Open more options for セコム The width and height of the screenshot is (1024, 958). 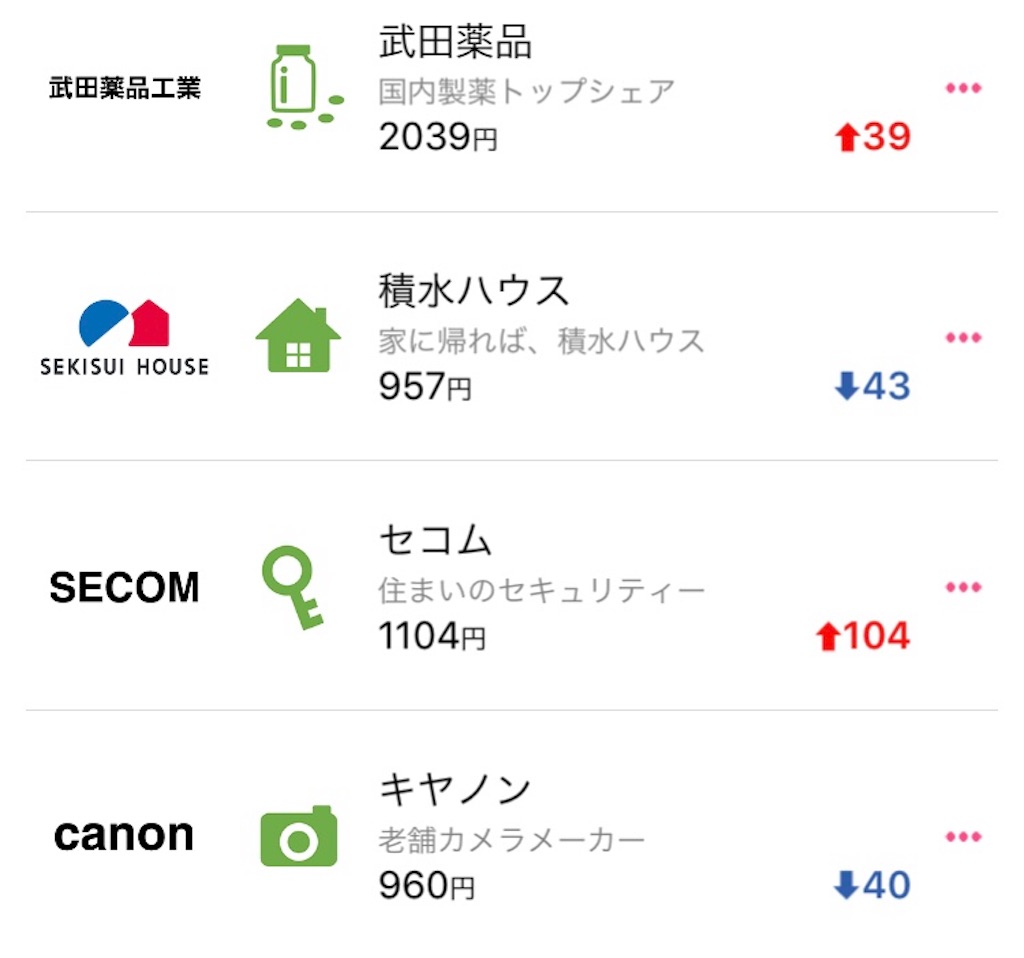click(x=963, y=587)
